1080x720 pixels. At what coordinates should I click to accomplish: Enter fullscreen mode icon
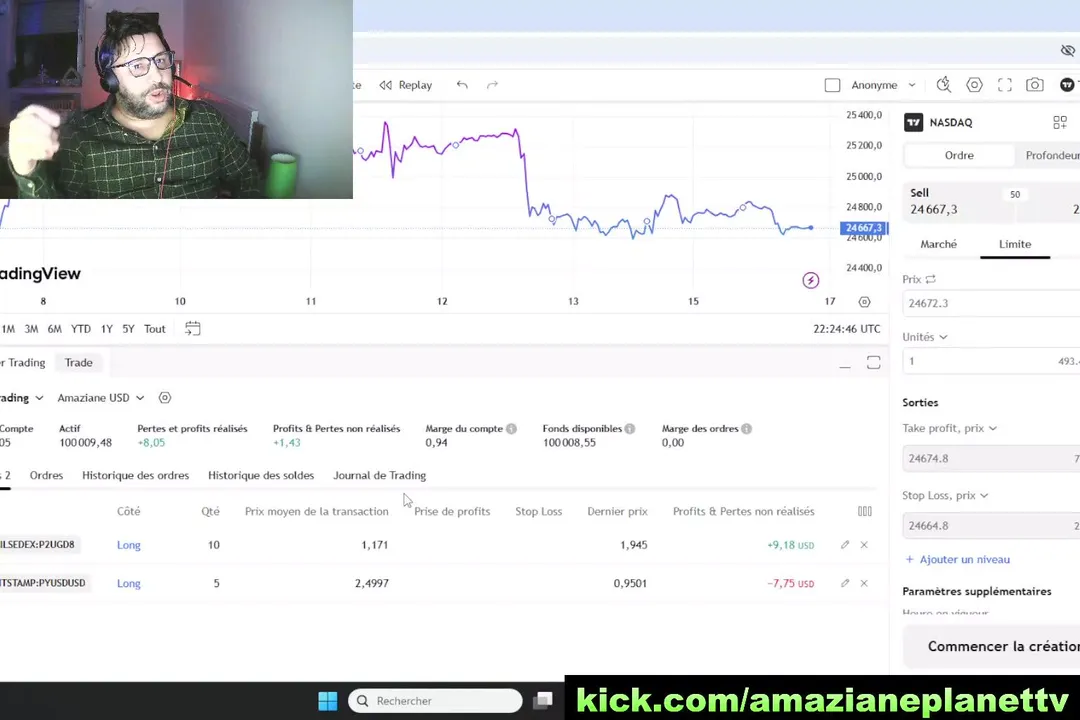[x=1004, y=85]
